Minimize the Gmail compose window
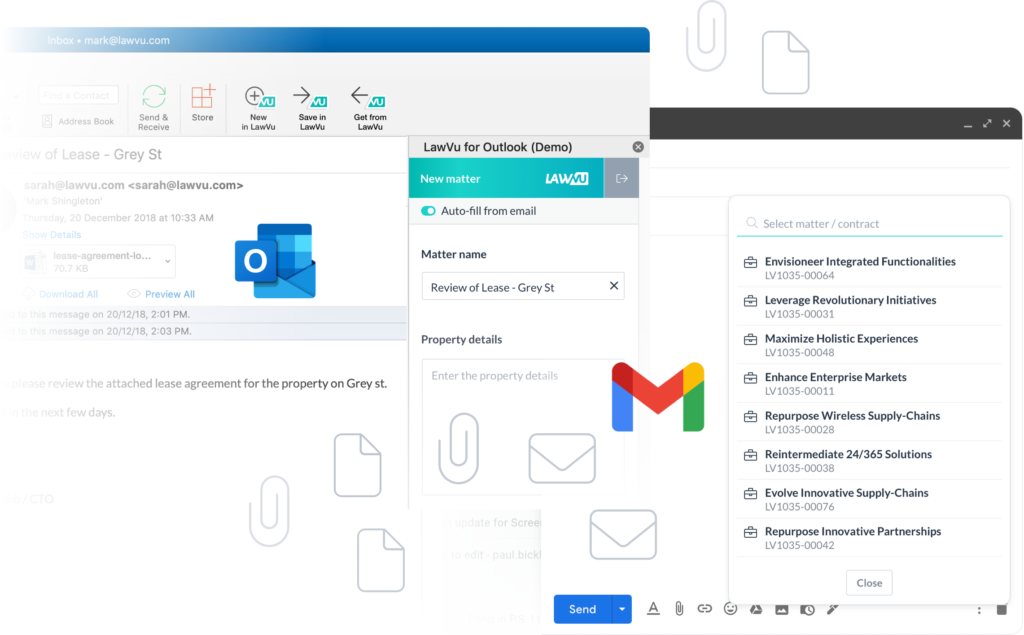 (968, 124)
